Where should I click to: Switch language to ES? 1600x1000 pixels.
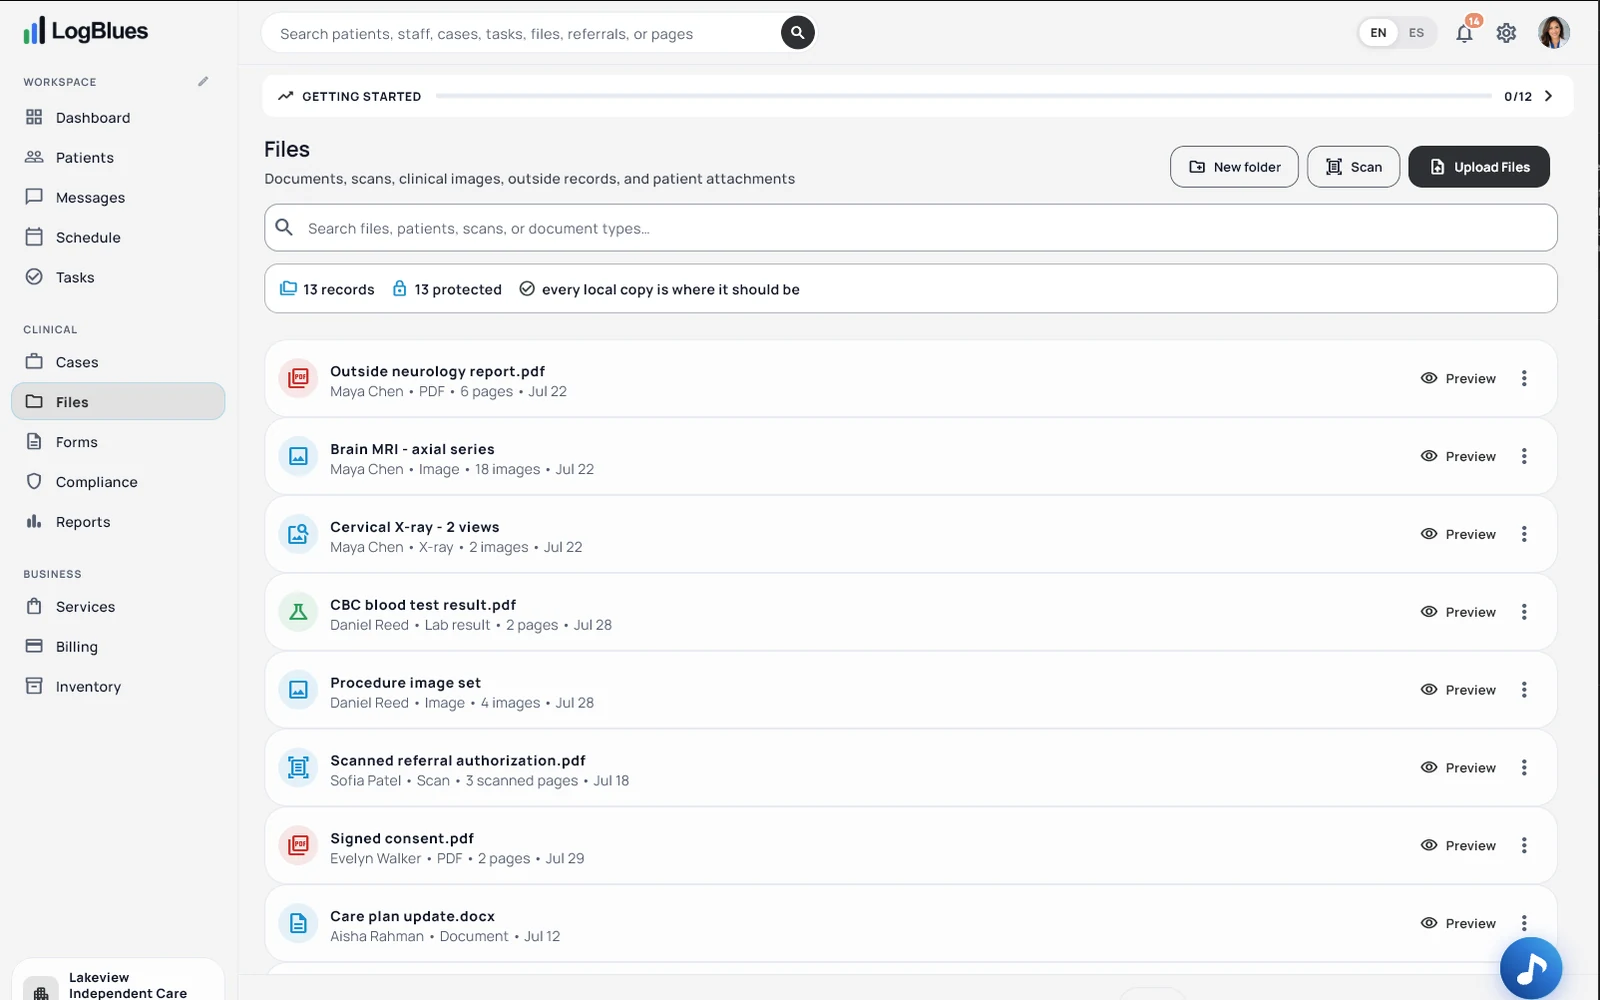coord(1416,33)
